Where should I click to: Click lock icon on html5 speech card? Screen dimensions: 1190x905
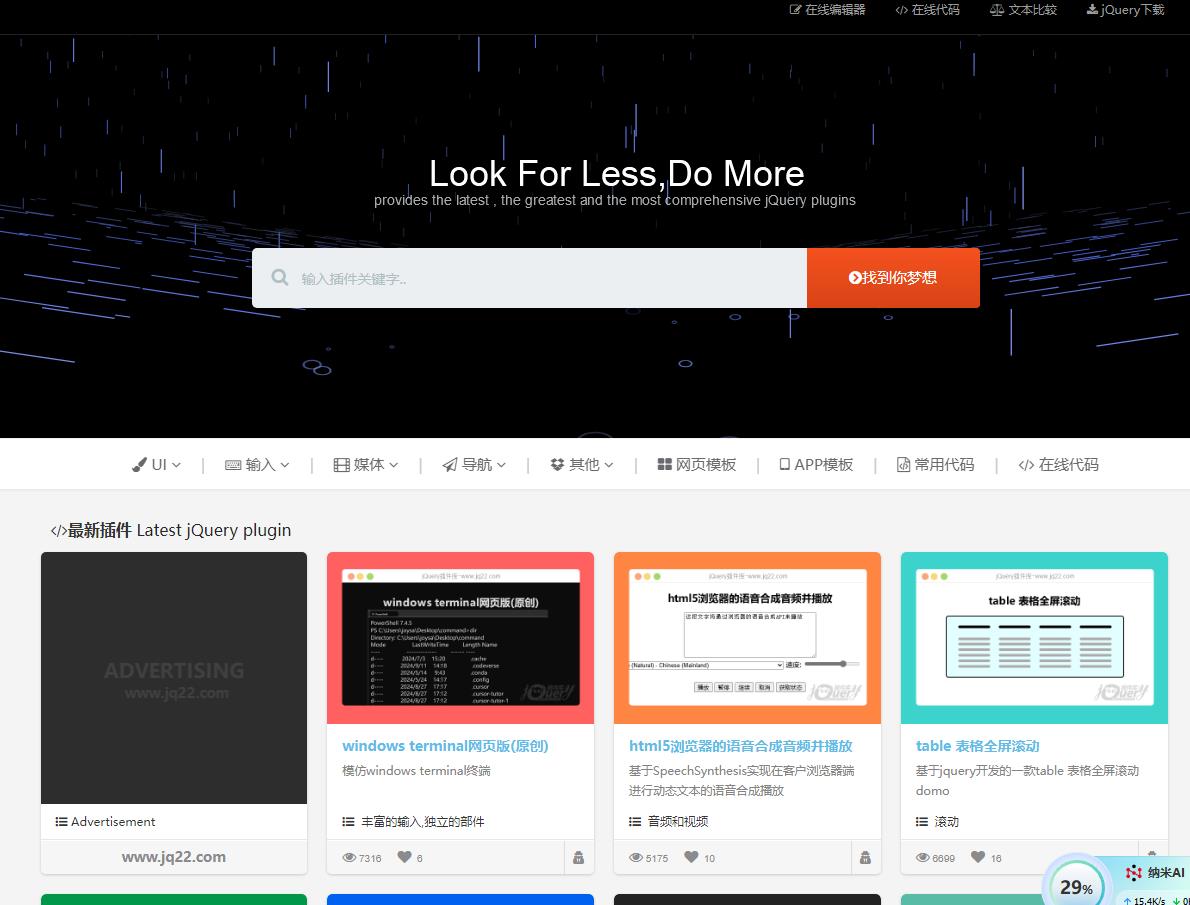pyautogui.click(x=865, y=857)
